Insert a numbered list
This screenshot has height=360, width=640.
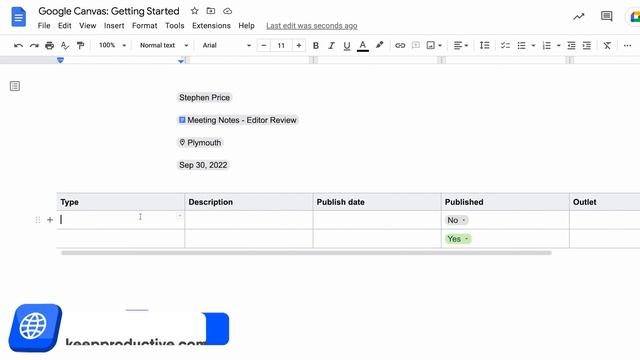pos(547,45)
